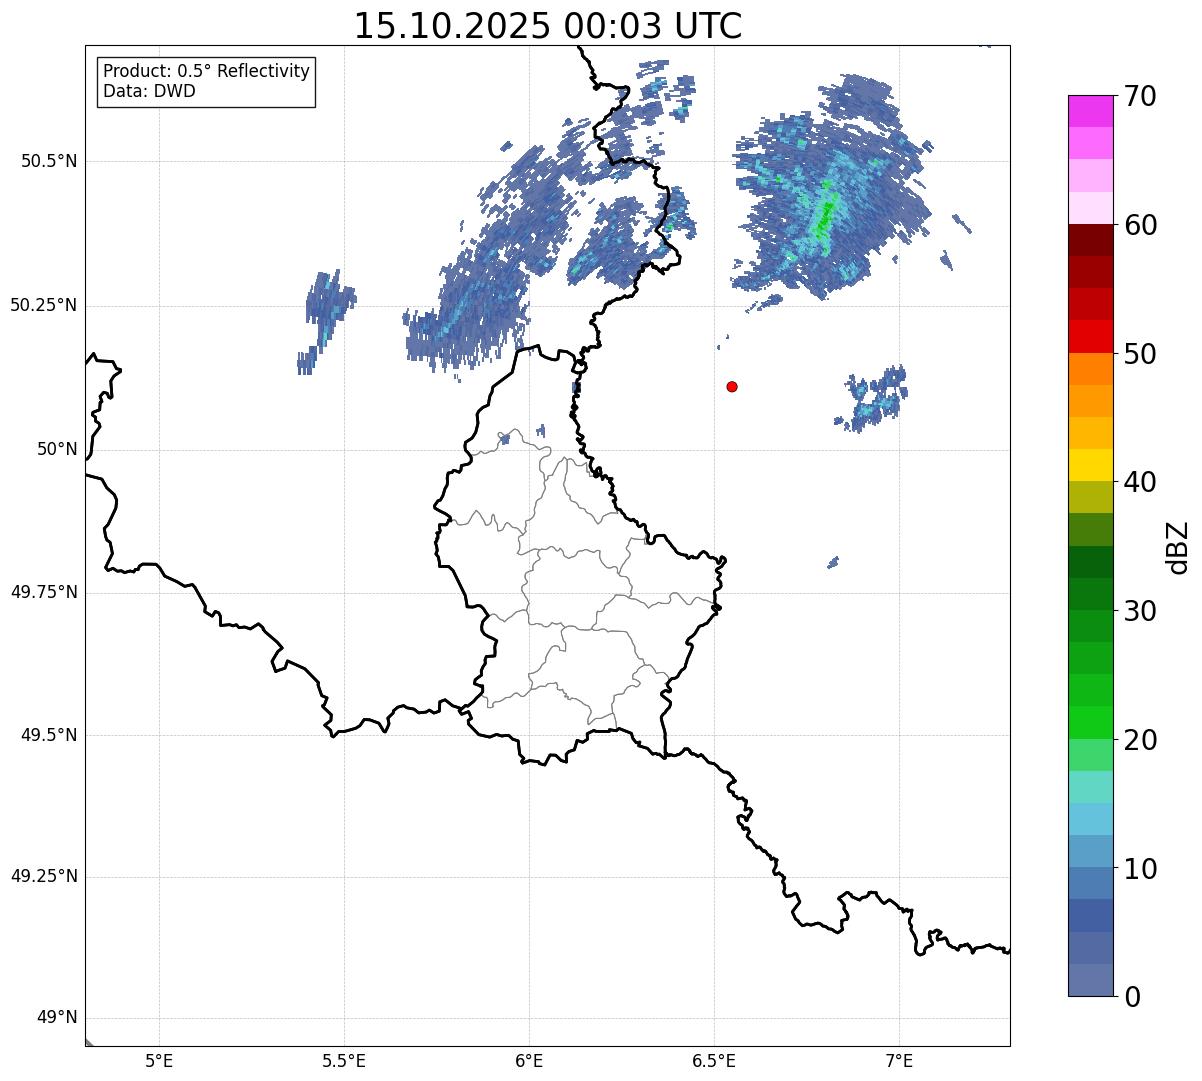Click the bright red colorbar segment above 50

1090,336
